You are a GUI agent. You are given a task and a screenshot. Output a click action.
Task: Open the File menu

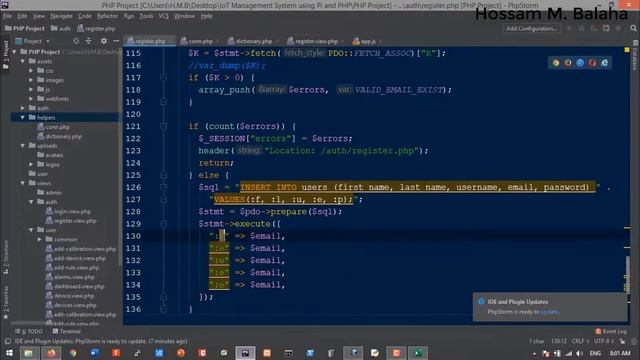click(x=7, y=16)
